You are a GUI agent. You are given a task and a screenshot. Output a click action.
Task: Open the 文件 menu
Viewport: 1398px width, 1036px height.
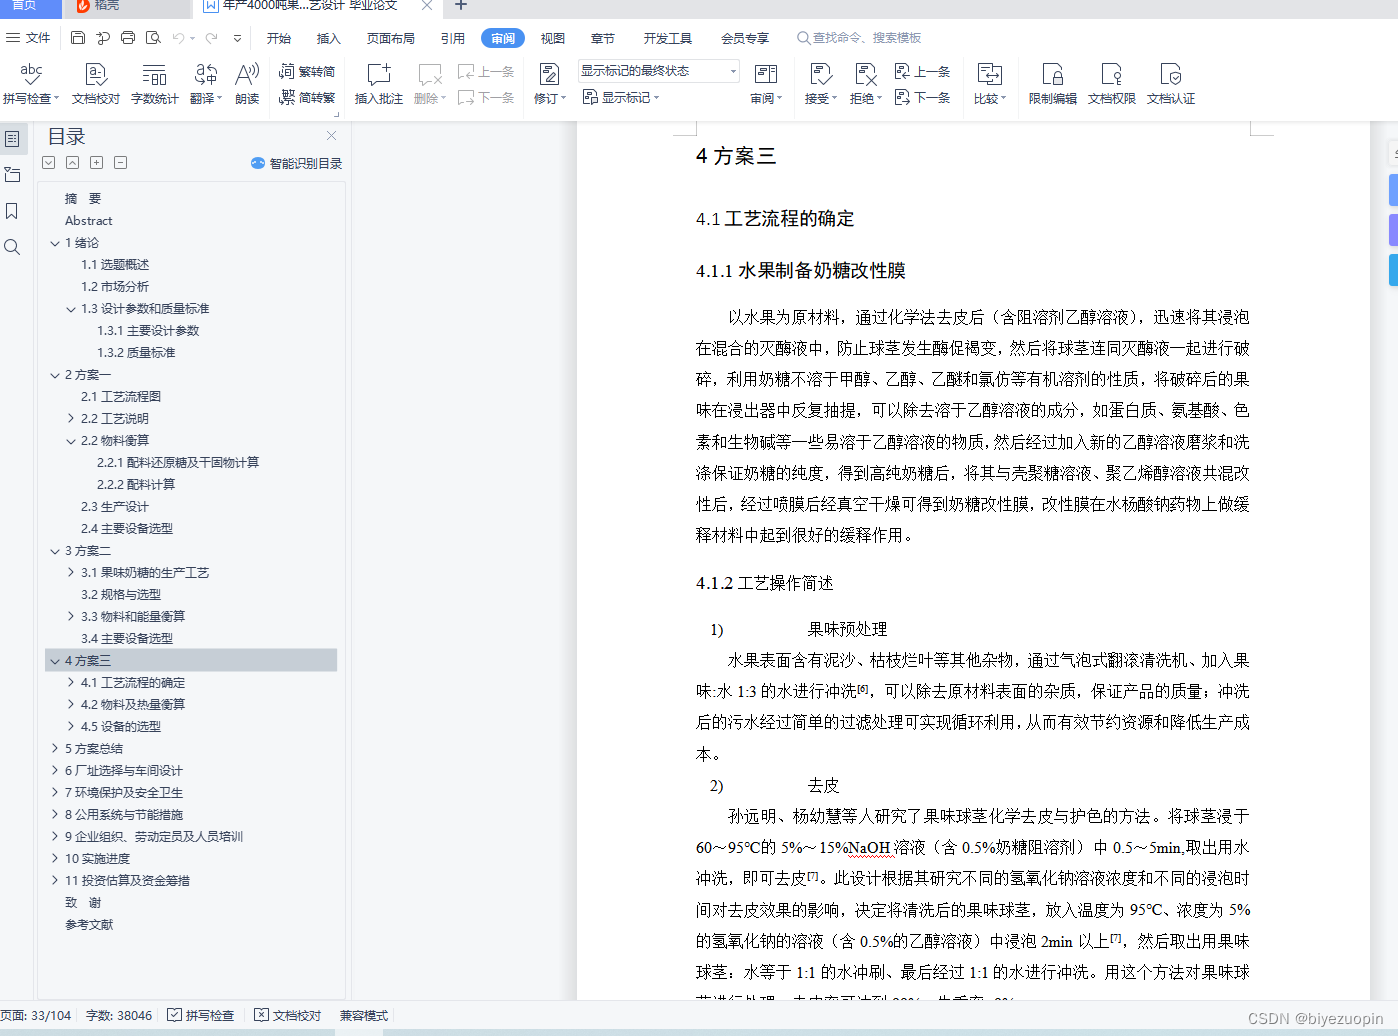click(x=29, y=38)
